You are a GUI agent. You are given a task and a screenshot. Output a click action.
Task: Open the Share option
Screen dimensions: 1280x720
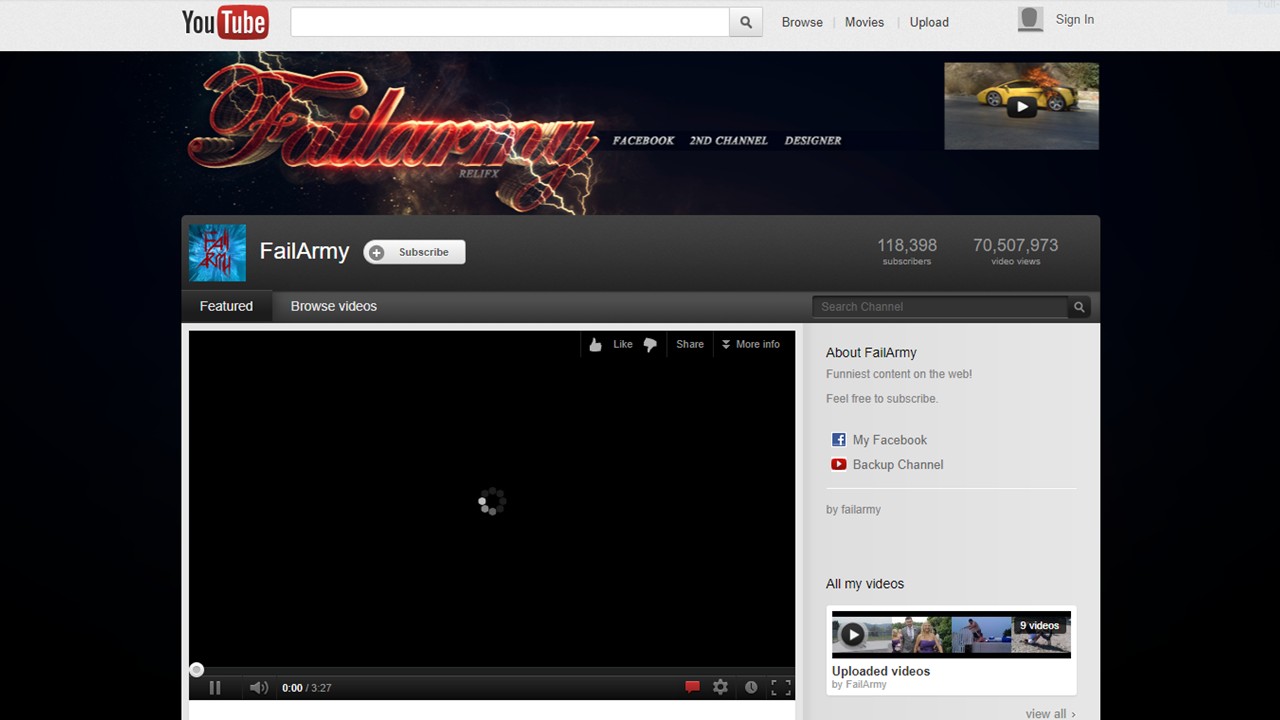coord(690,344)
